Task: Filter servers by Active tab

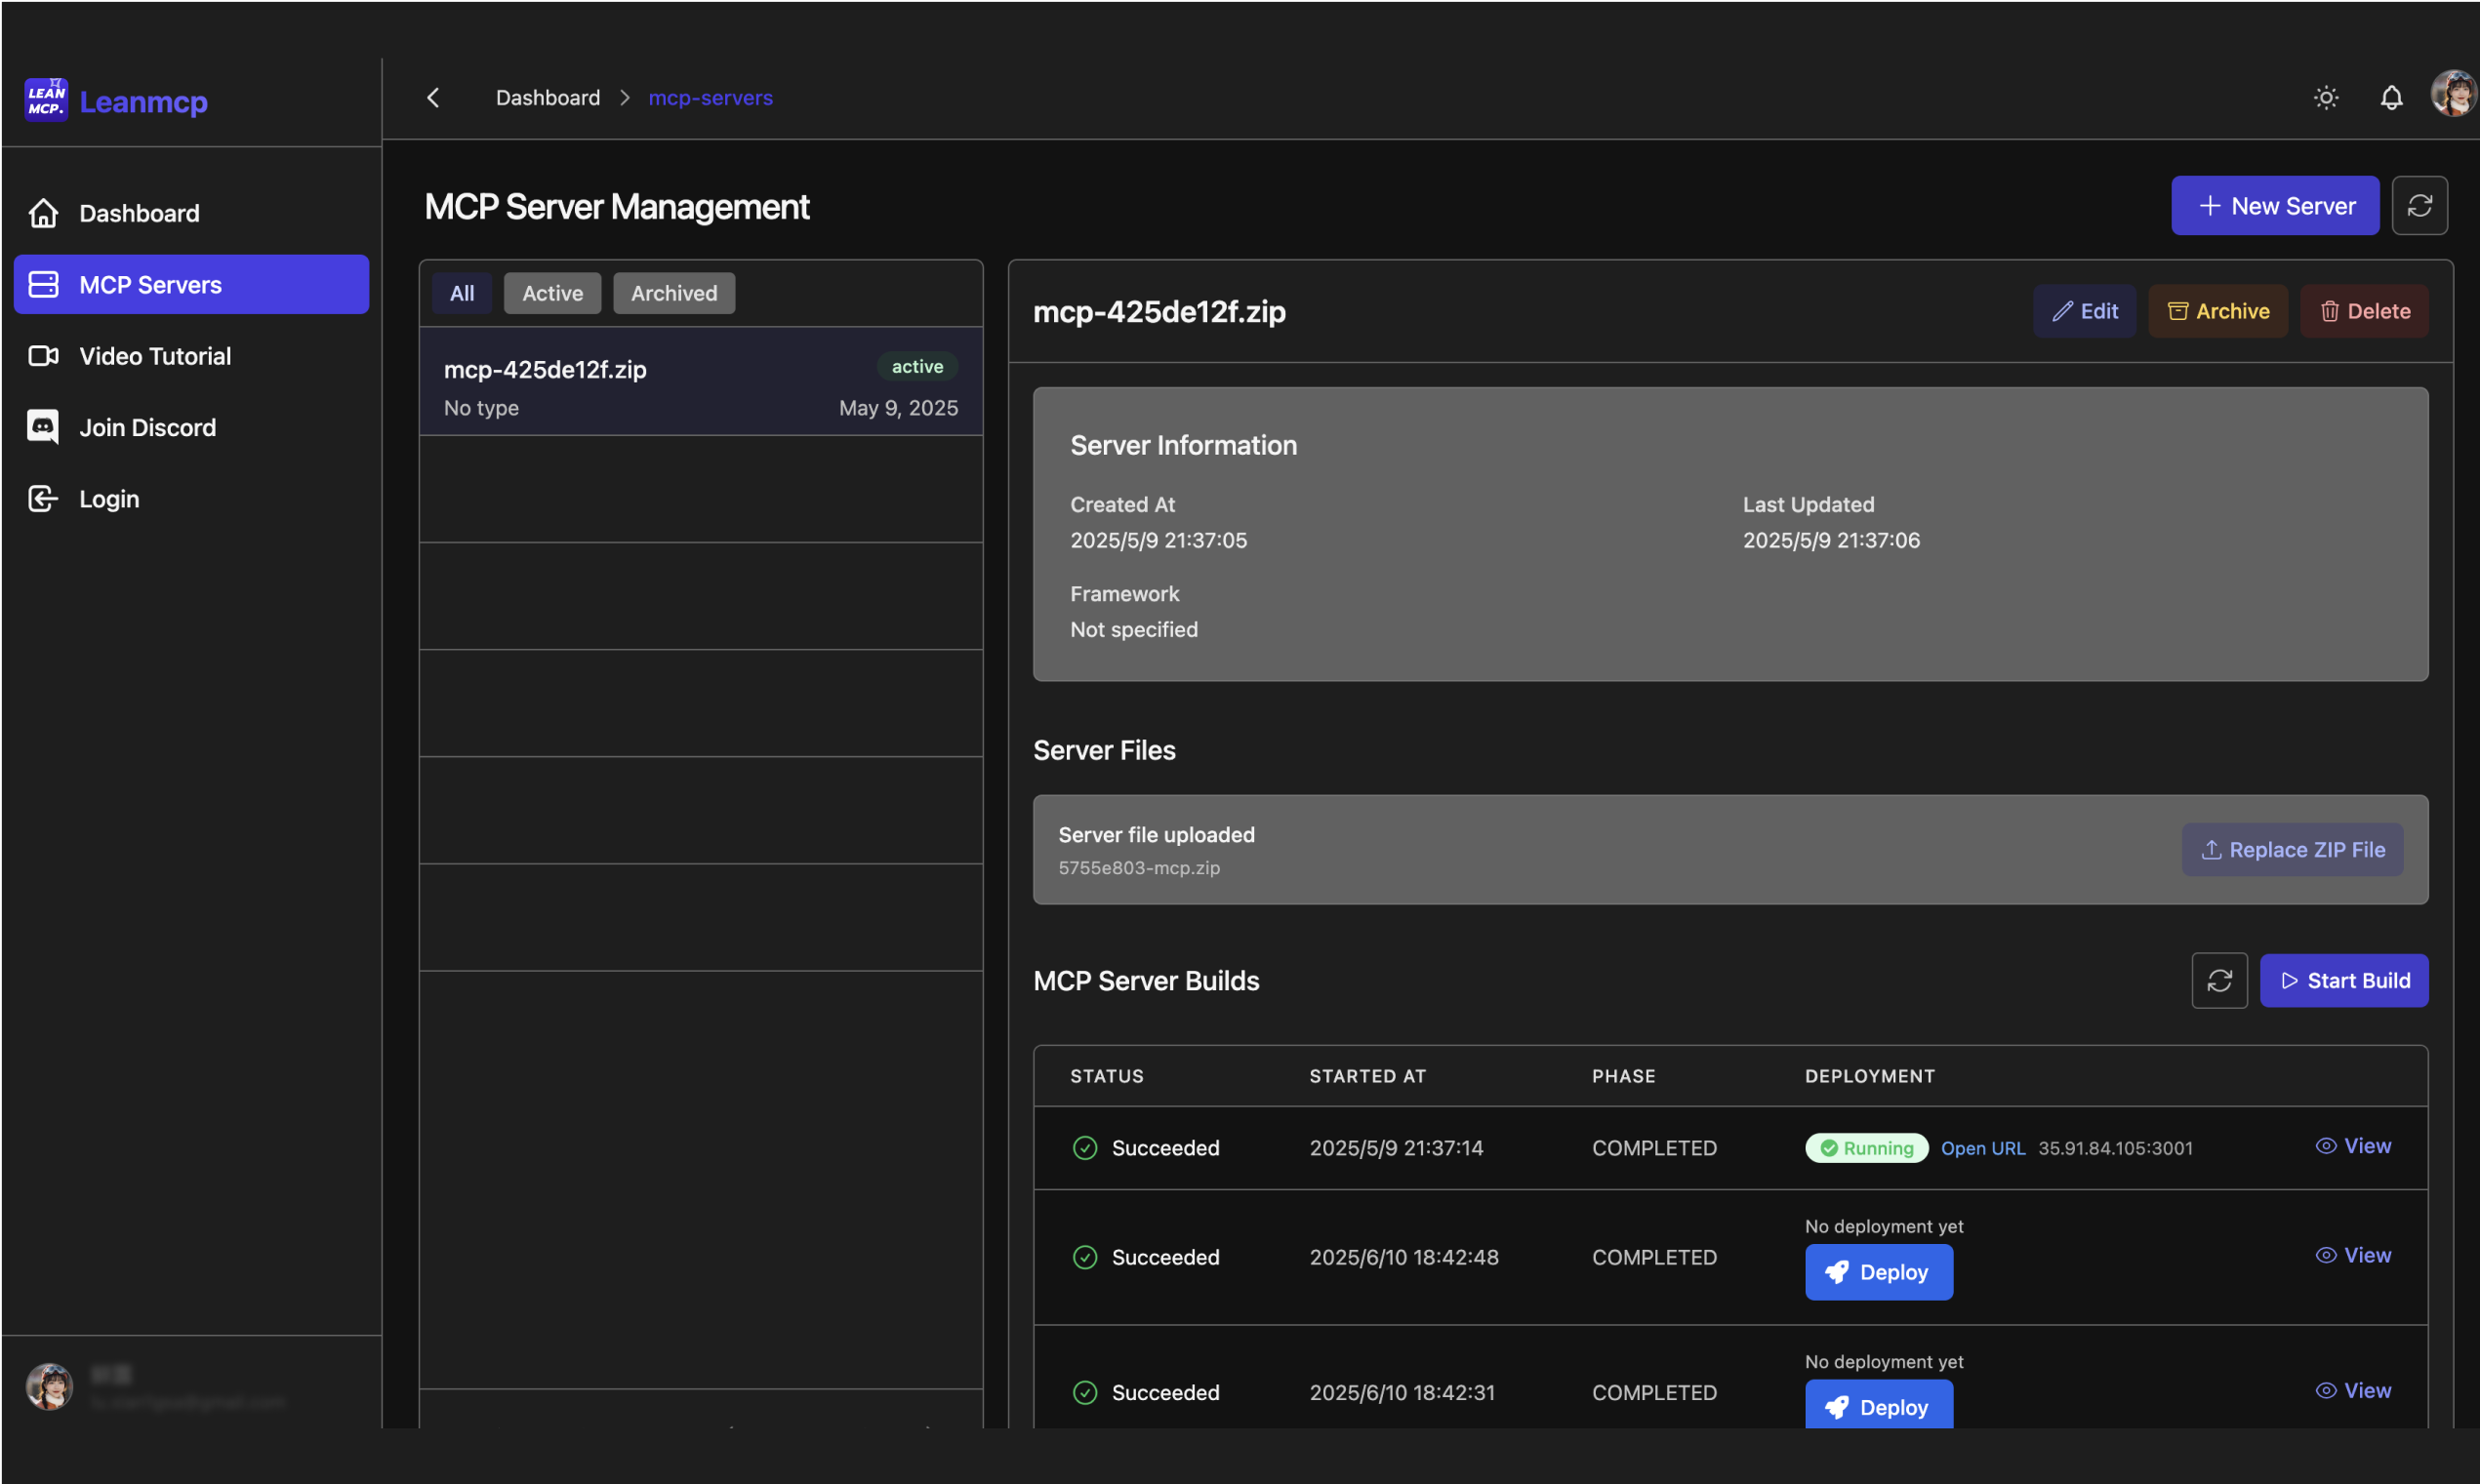Action: pos(552,294)
